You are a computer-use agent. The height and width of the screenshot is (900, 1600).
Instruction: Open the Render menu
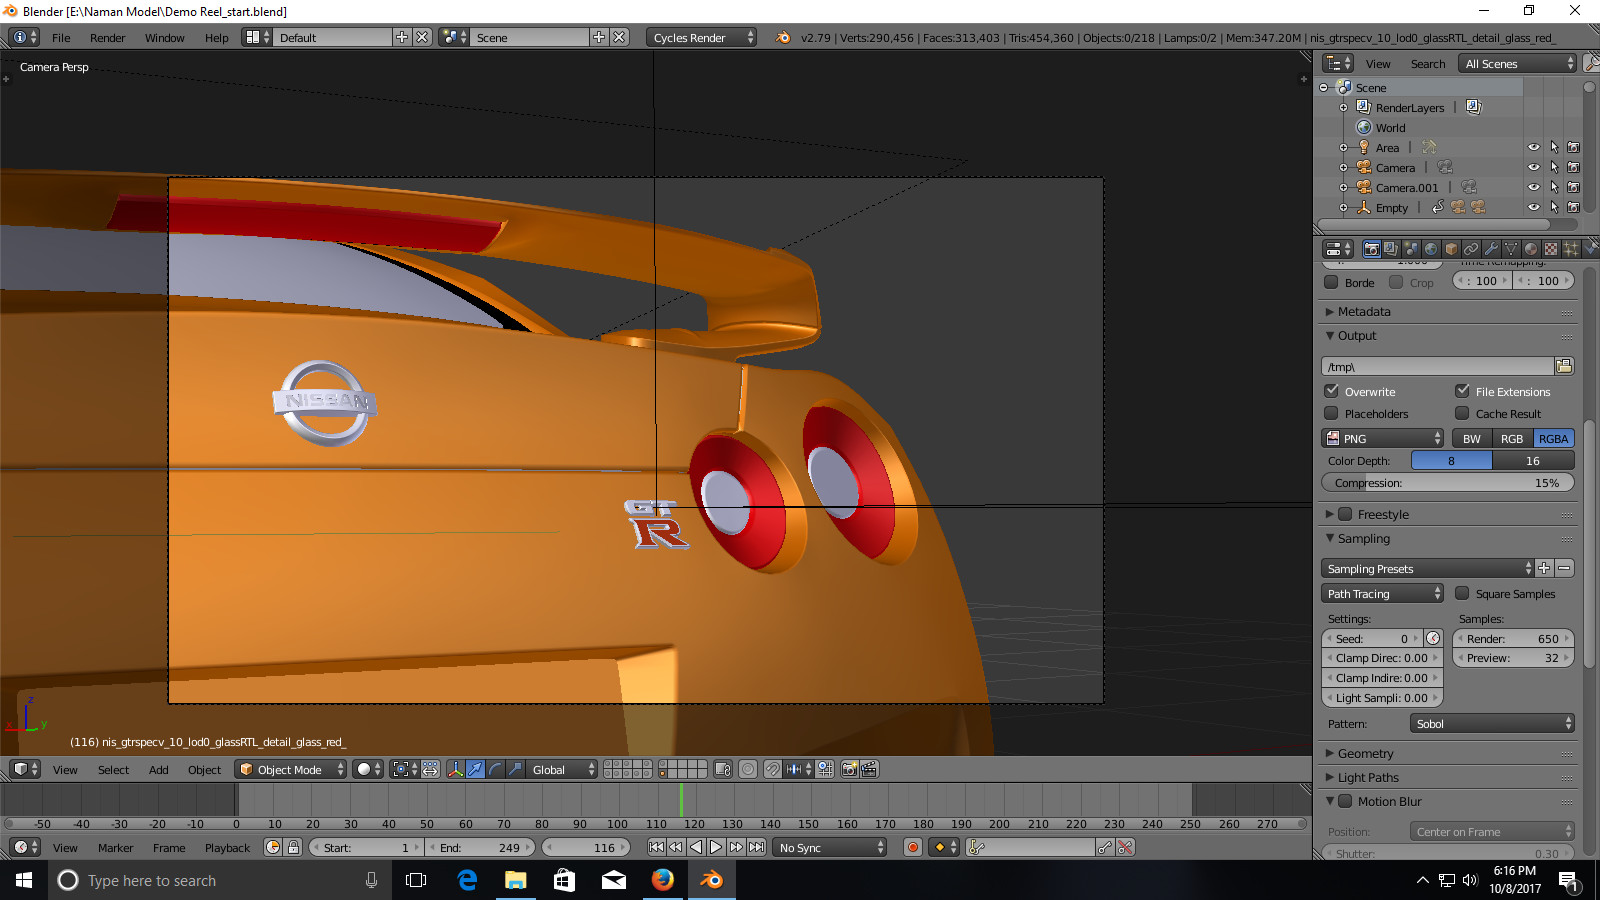pos(107,37)
